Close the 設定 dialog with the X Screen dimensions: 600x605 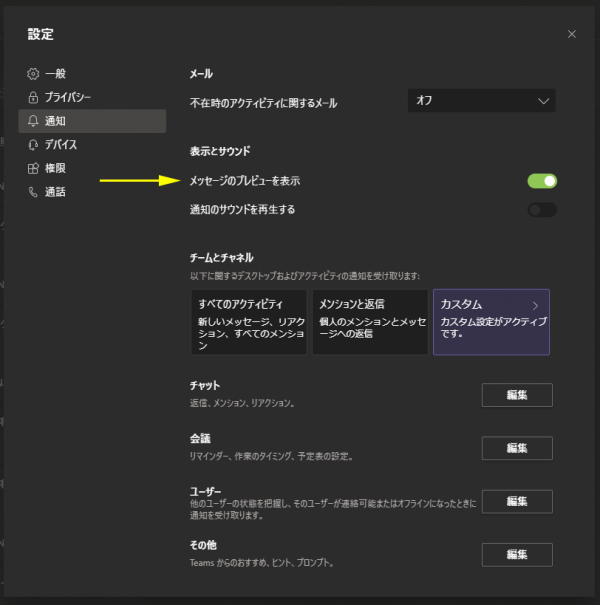pos(572,34)
